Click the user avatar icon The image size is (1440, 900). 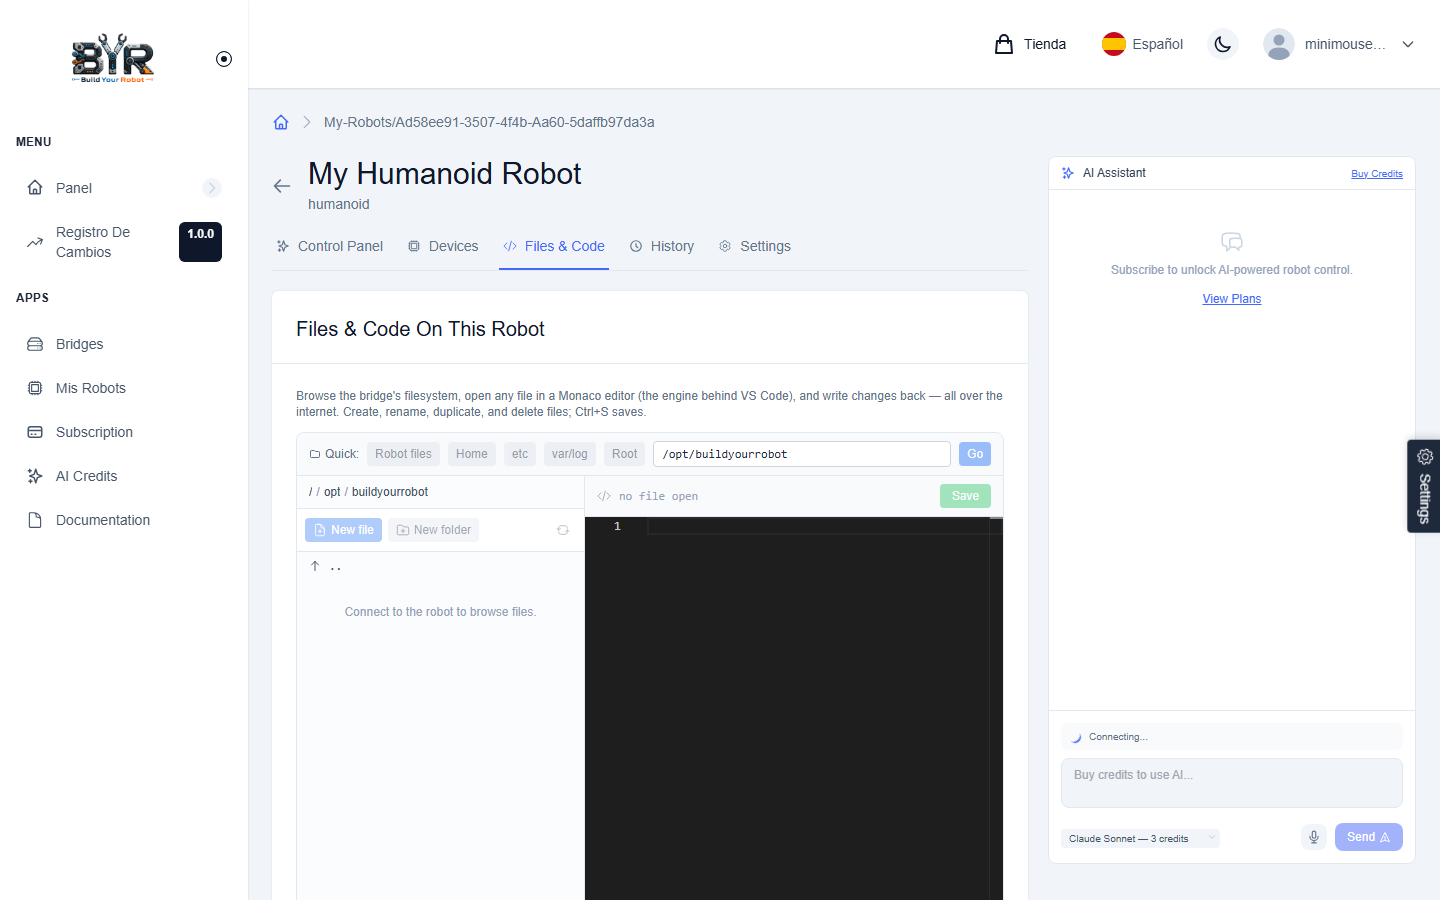click(x=1278, y=44)
